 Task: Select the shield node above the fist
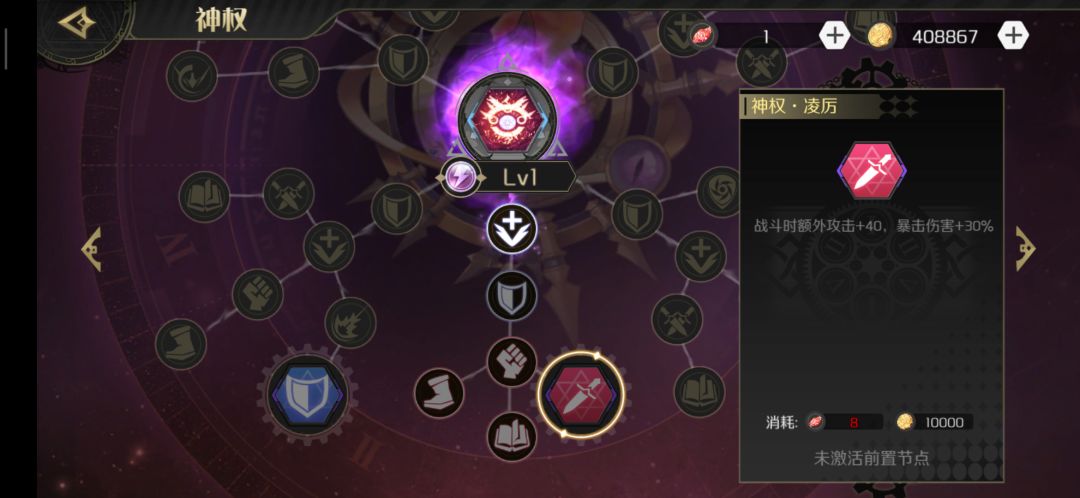point(512,295)
